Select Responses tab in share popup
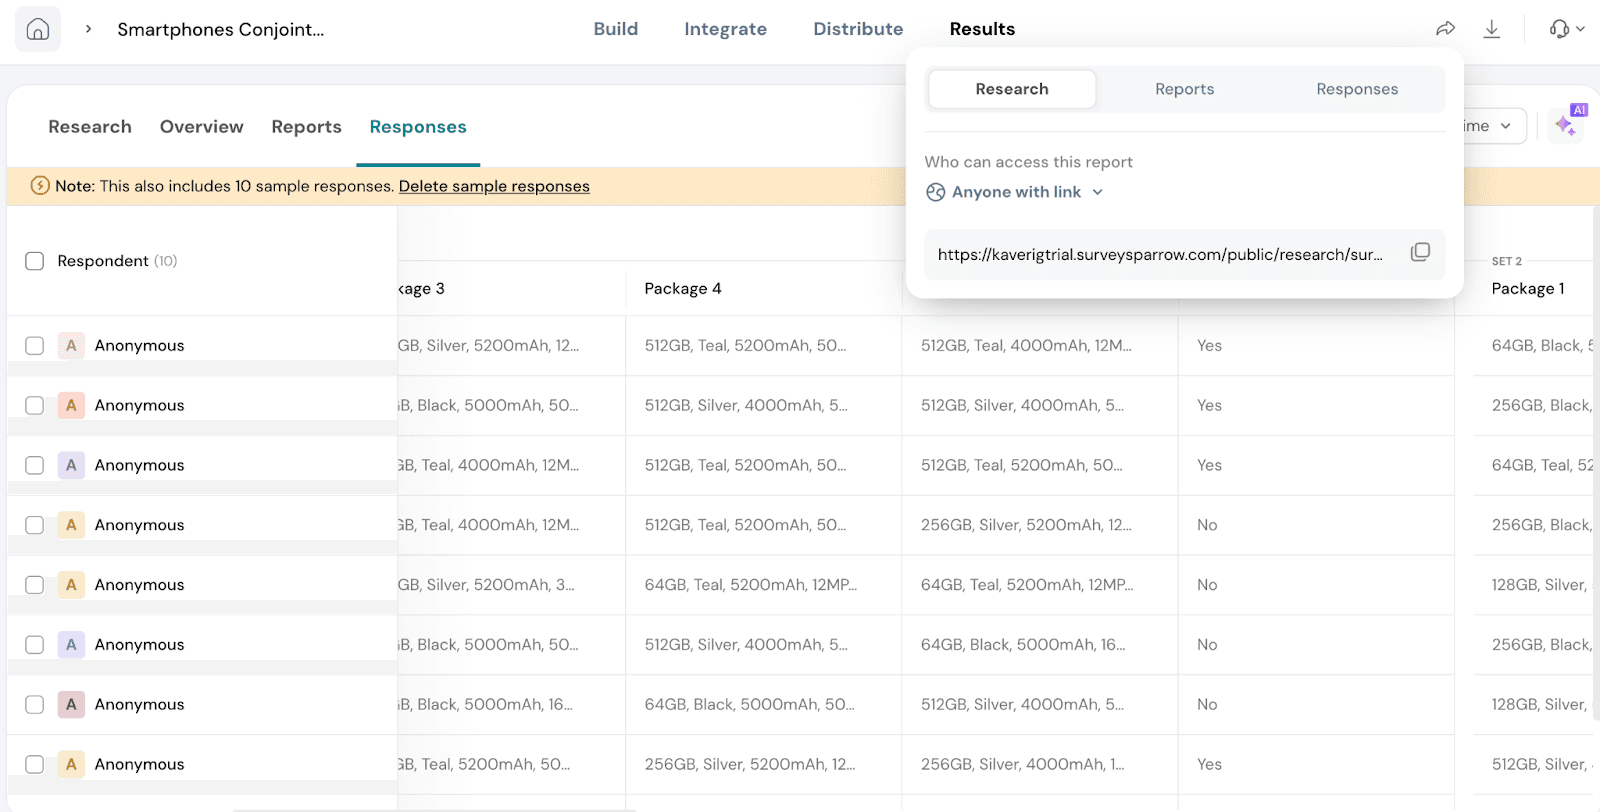This screenshot has height=812, width=1600. 1356,89
